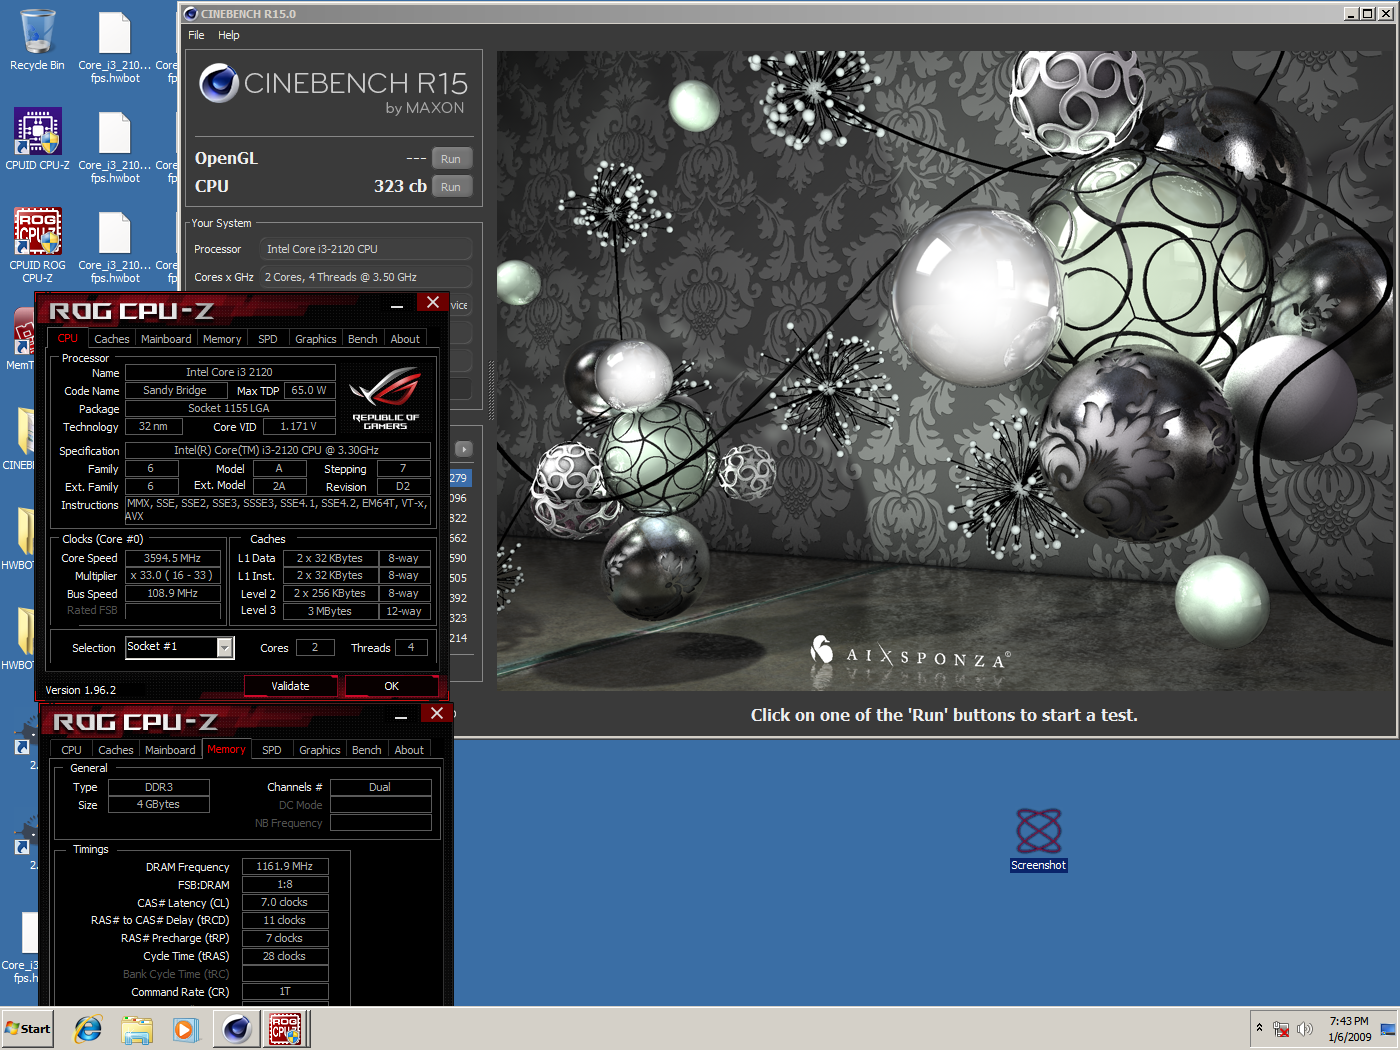
Task: Click the CAS# Latency value 7.0 clocks
Action: [285, 903]
